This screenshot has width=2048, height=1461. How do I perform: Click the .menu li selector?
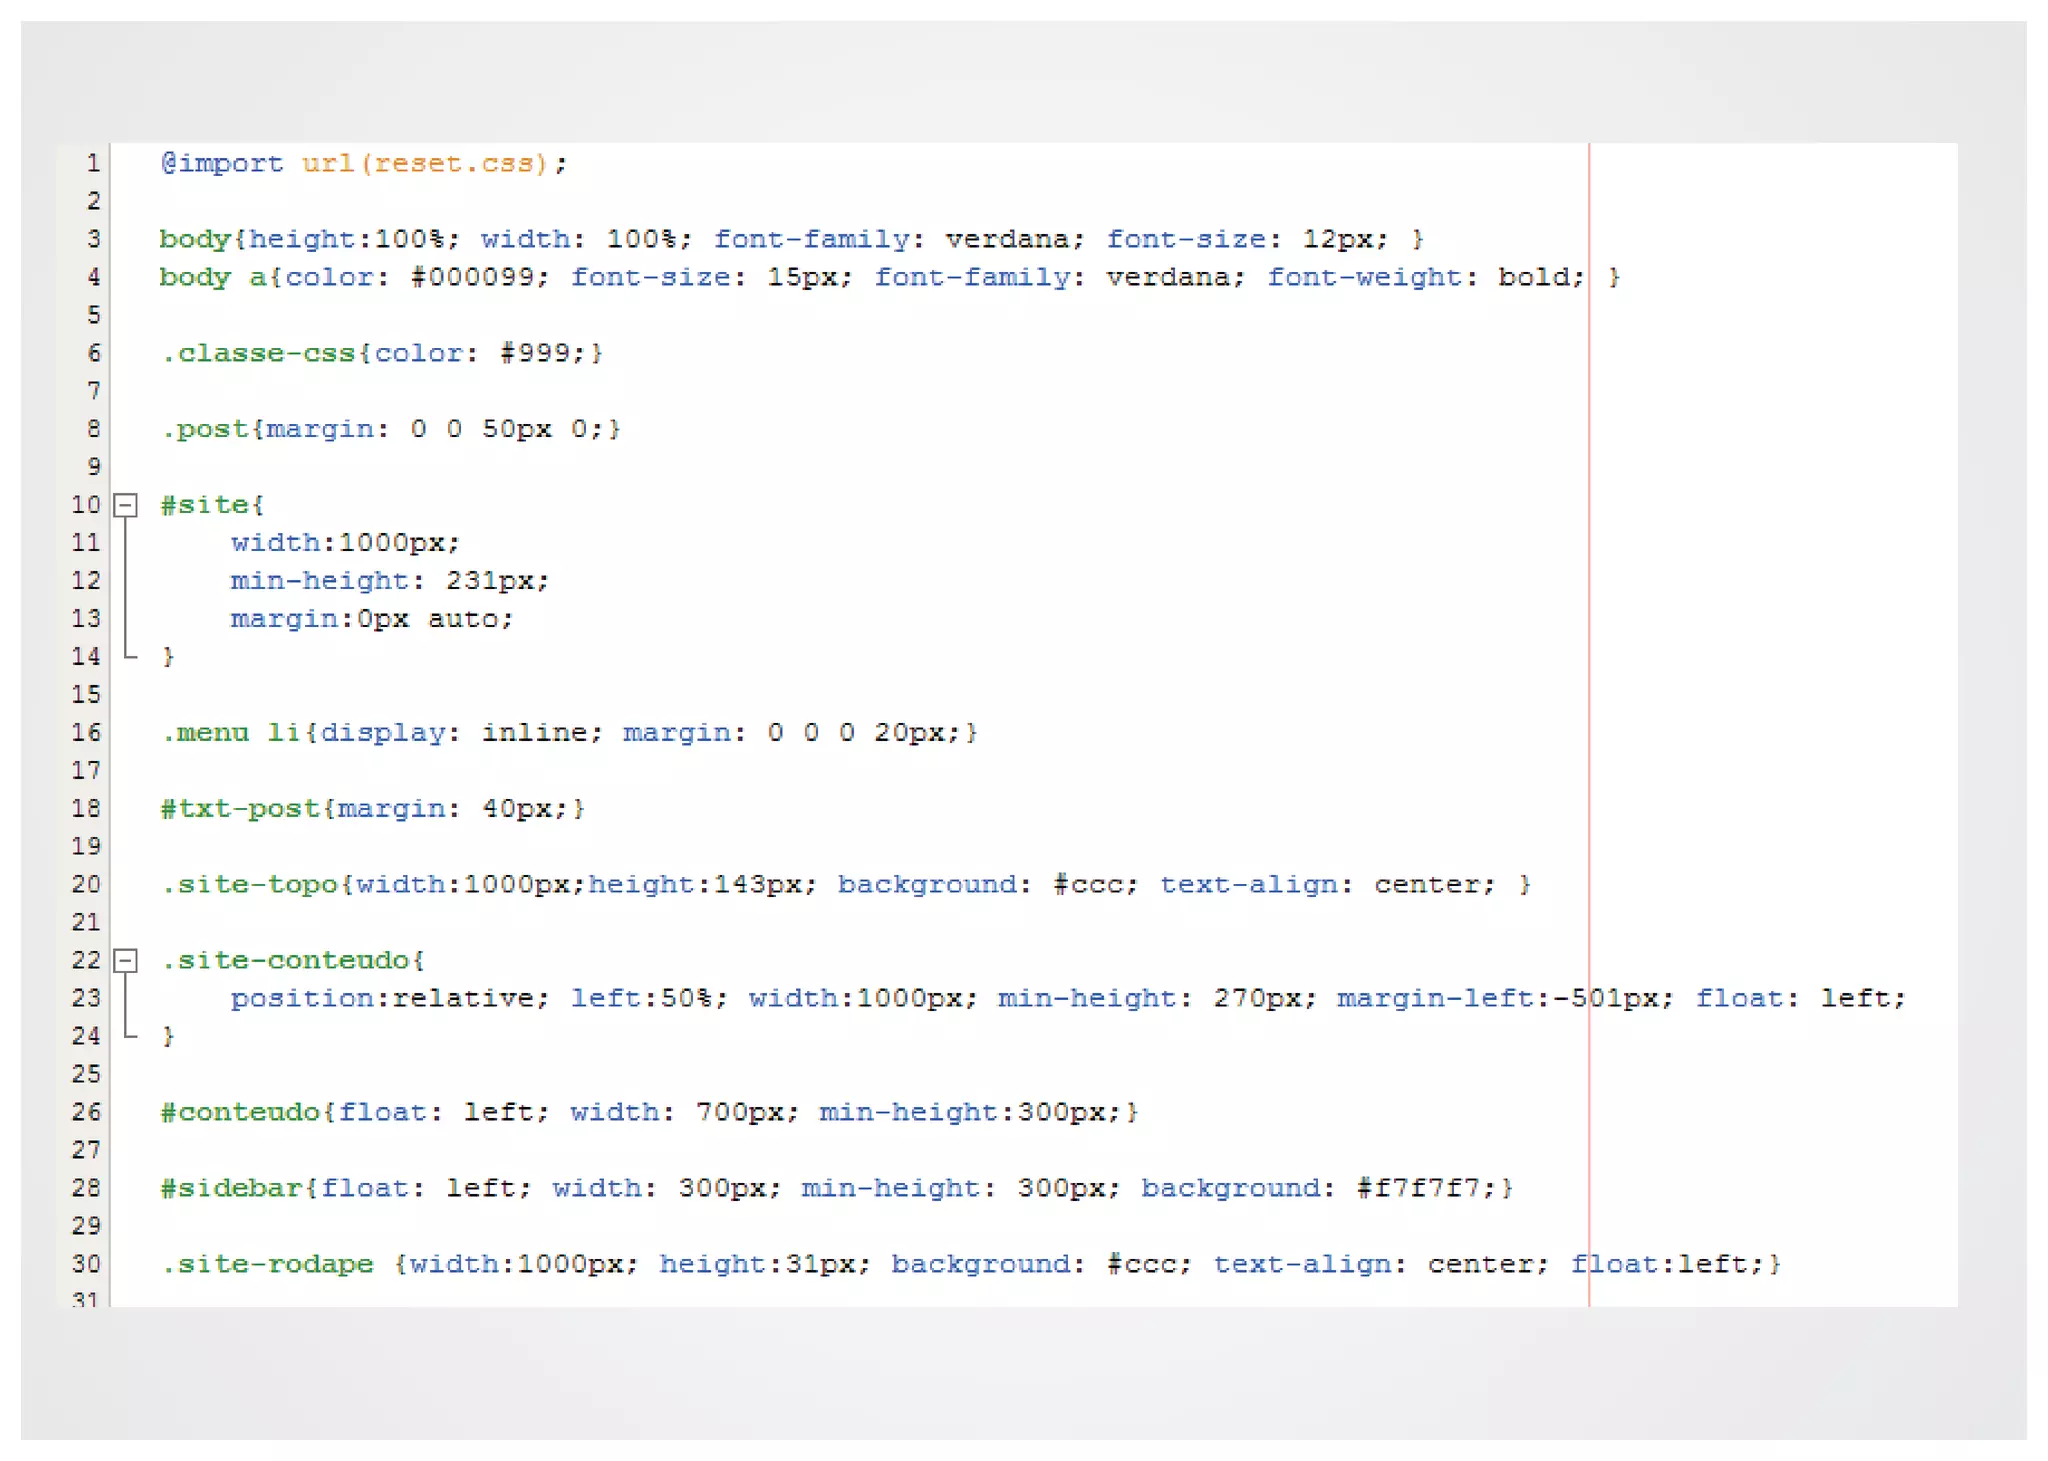[231, 733]
